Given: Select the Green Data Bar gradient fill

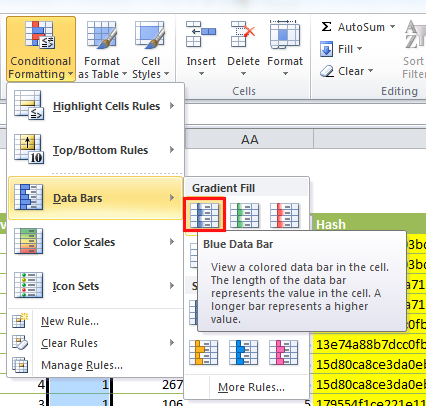Looking at the screenshot, I should pos(245,215).
